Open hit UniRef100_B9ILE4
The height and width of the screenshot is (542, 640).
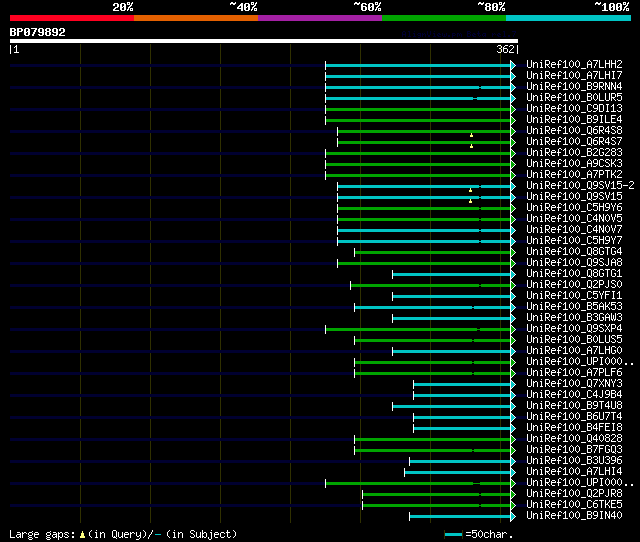[x=574, y=119]
